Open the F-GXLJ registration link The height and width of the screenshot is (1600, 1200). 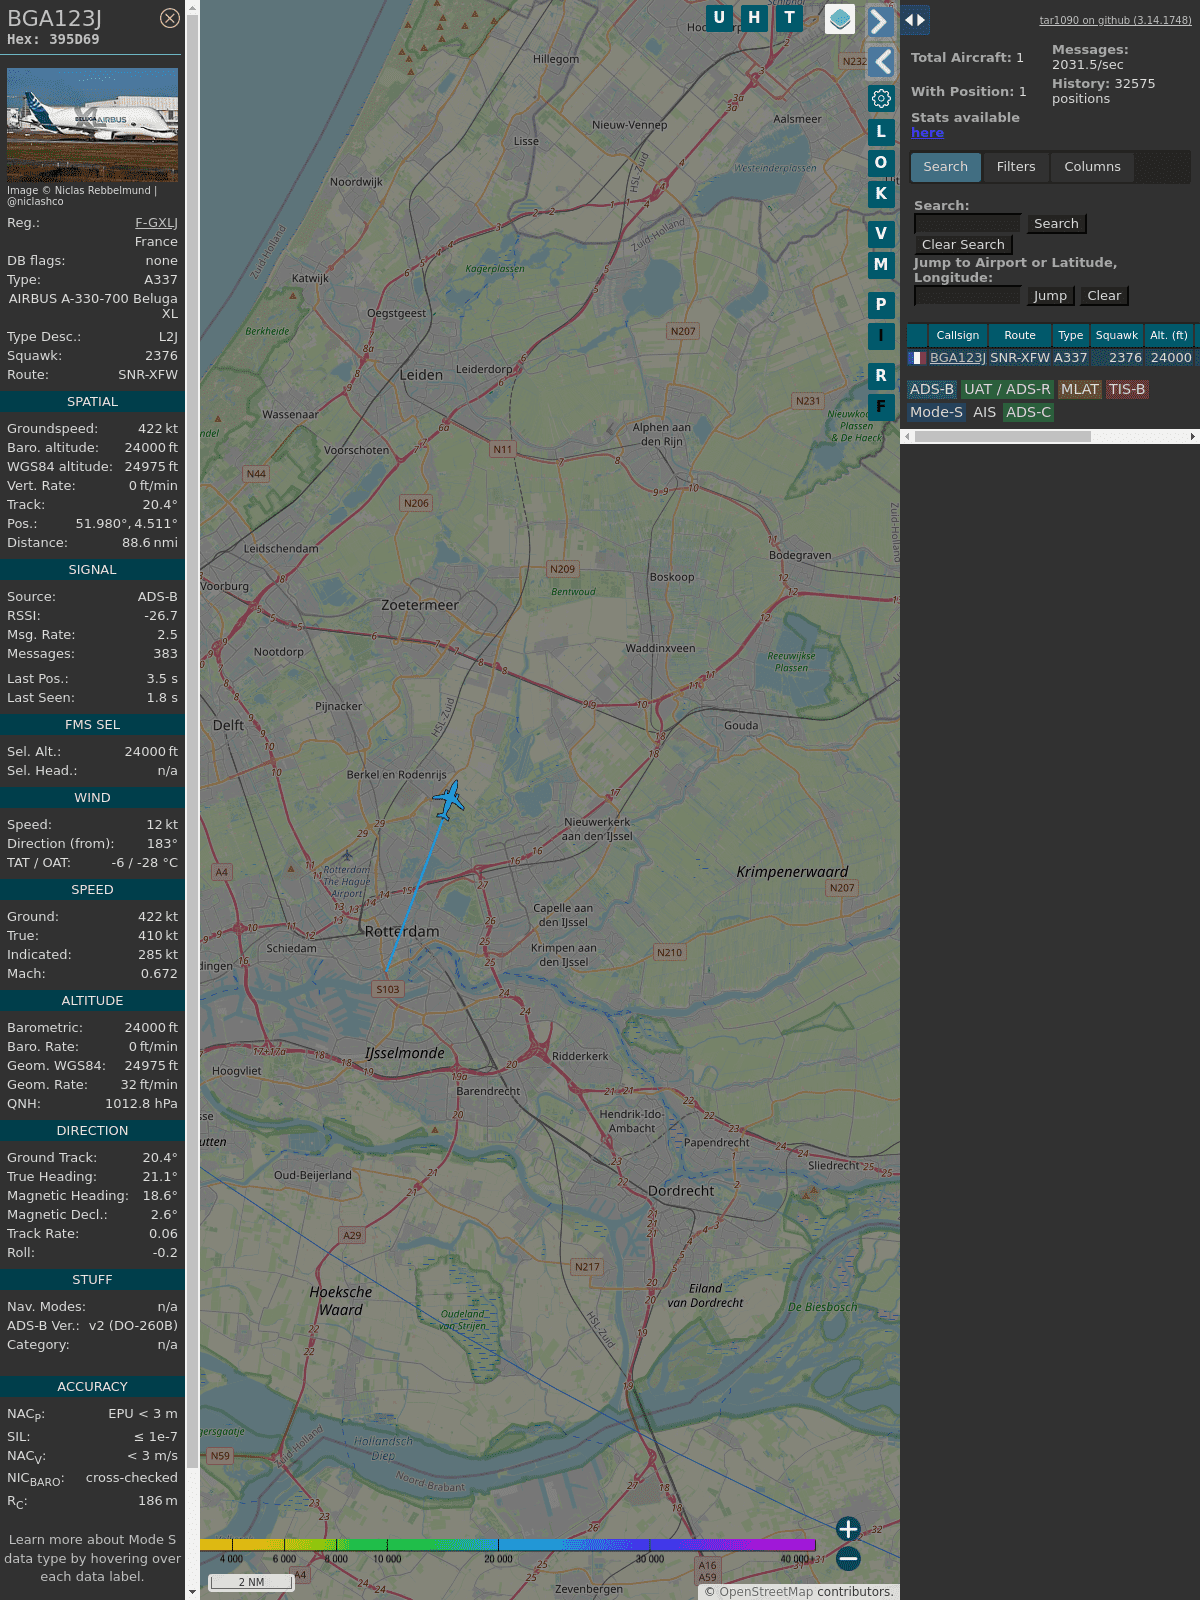[156, 223]
